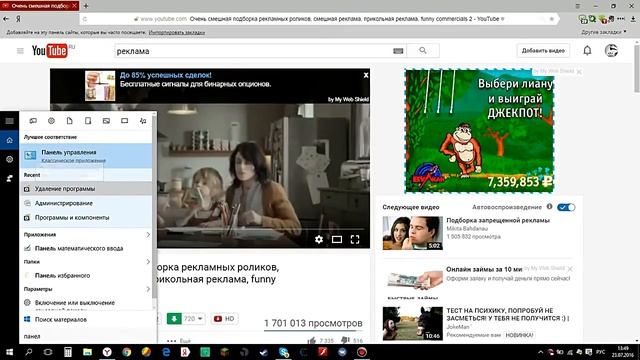
Task: Filter search results by settings gear icon
Action: (51, 121)
